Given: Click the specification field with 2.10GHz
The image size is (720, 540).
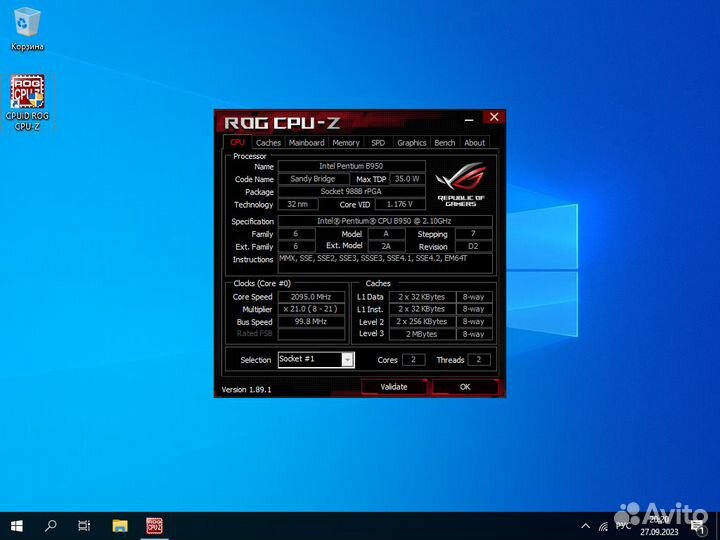Looking at the screenshot, I should click(385, 221).
